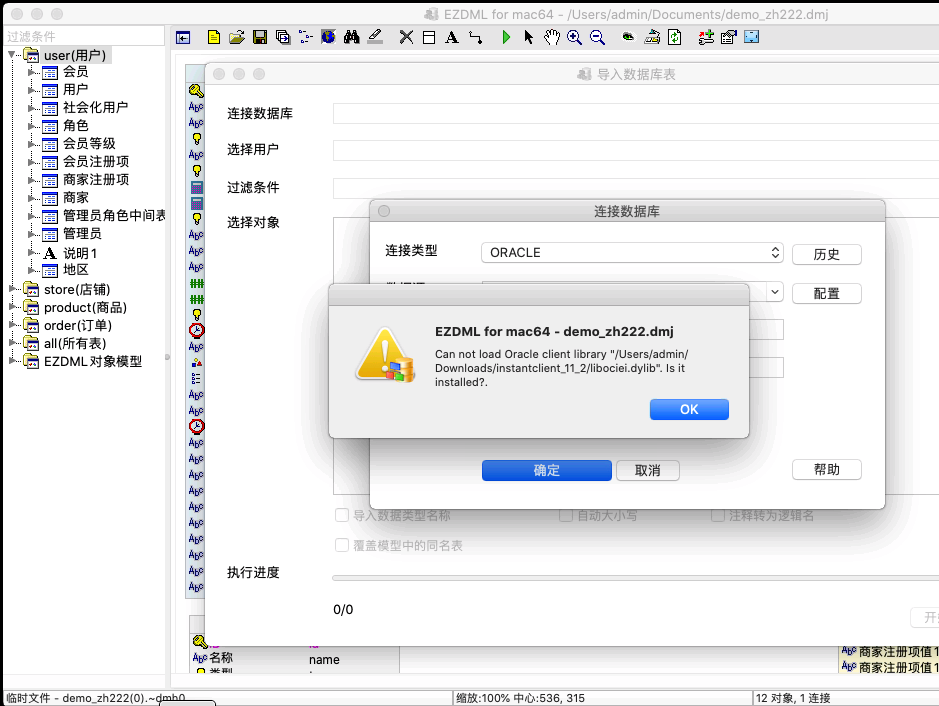Click status text 12 对象, 1 连接
Viewport: 939px width, 706px height.
pyautogui.click(x=793, y=698)
